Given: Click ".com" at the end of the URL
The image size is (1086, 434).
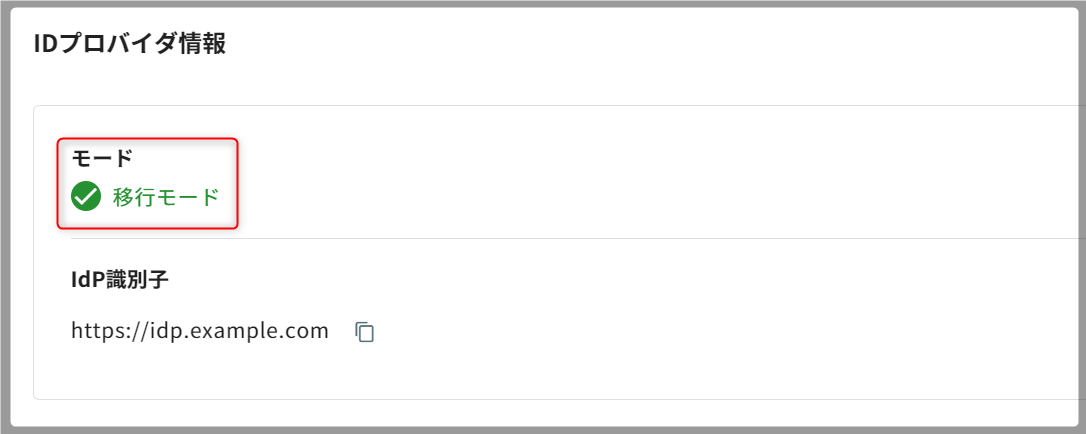Looking at the screenshot, I should pyautogui.click(x=304, y=331).
